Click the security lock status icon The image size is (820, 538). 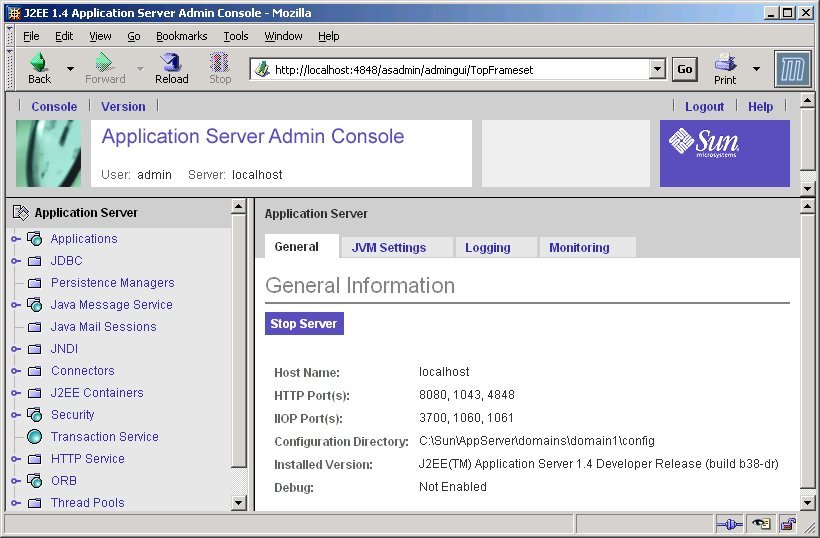[x=788, y=523]
